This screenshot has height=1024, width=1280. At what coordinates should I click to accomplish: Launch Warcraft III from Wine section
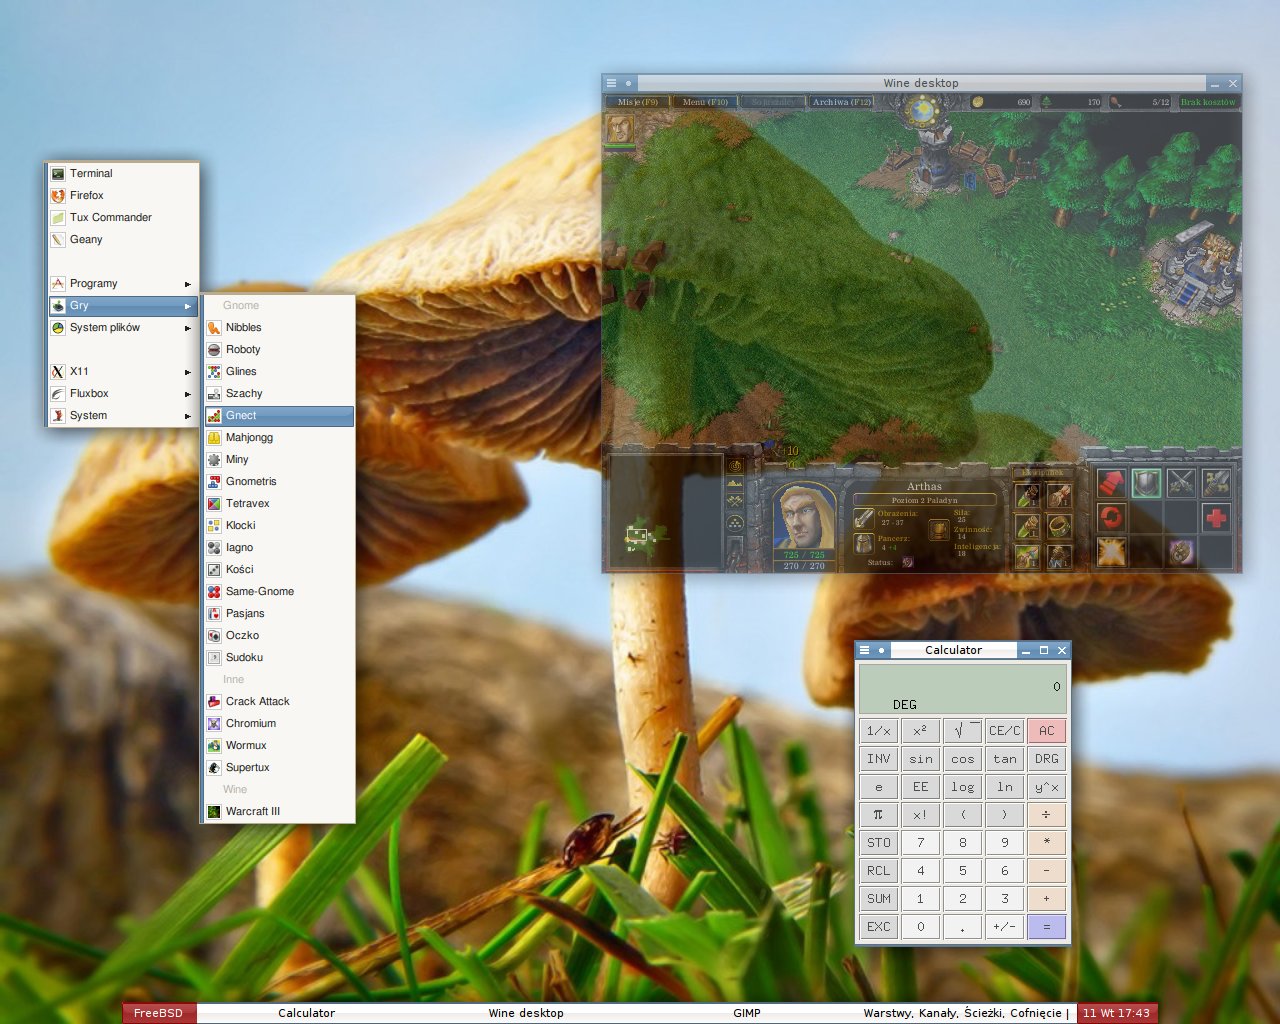pos(279,811)
